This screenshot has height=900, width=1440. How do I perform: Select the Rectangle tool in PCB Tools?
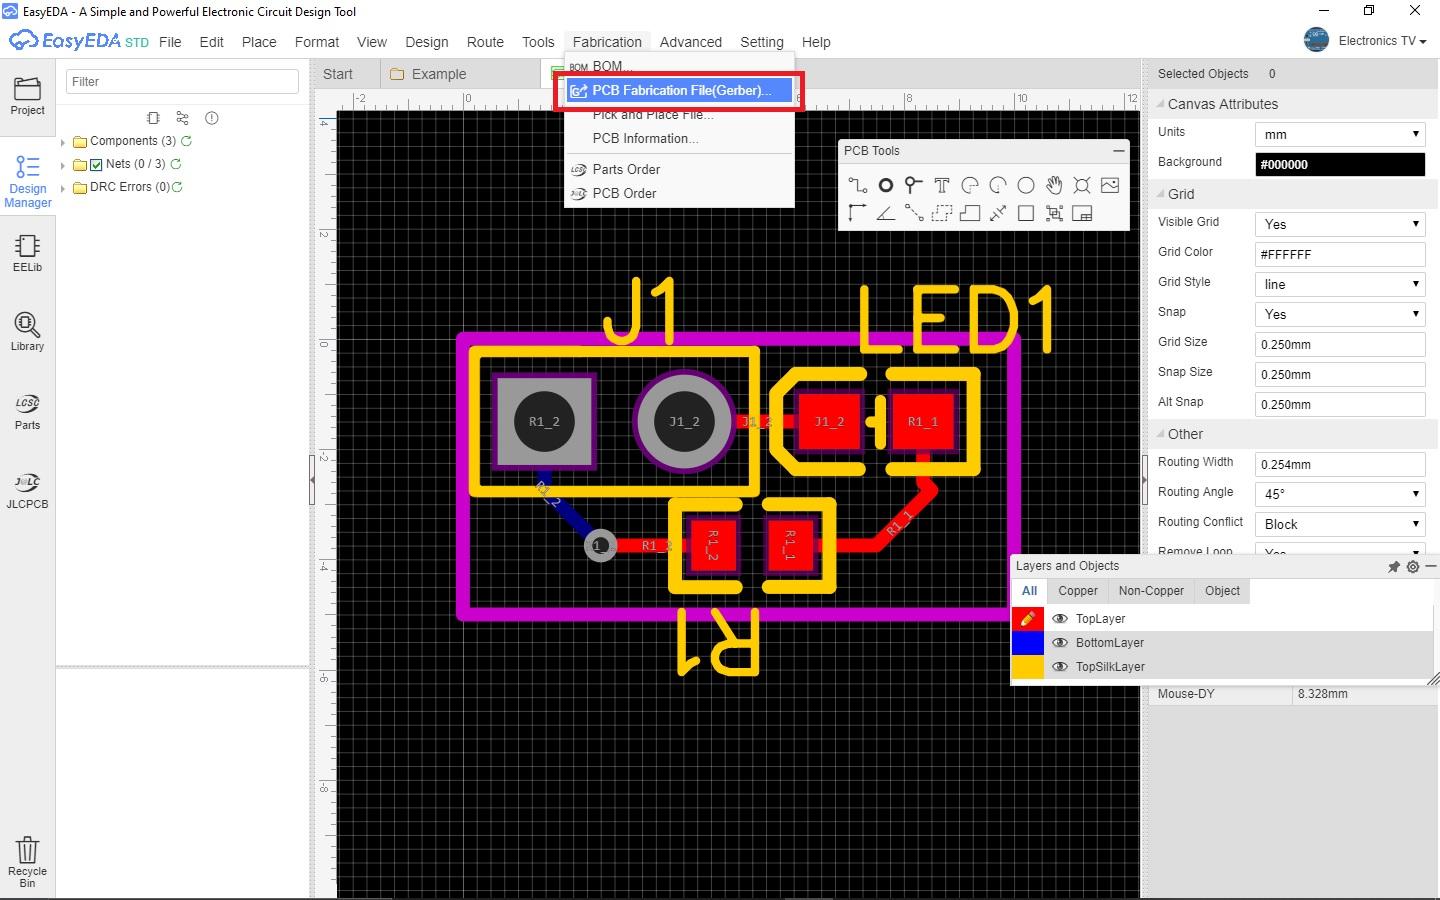click(1025, 213)
